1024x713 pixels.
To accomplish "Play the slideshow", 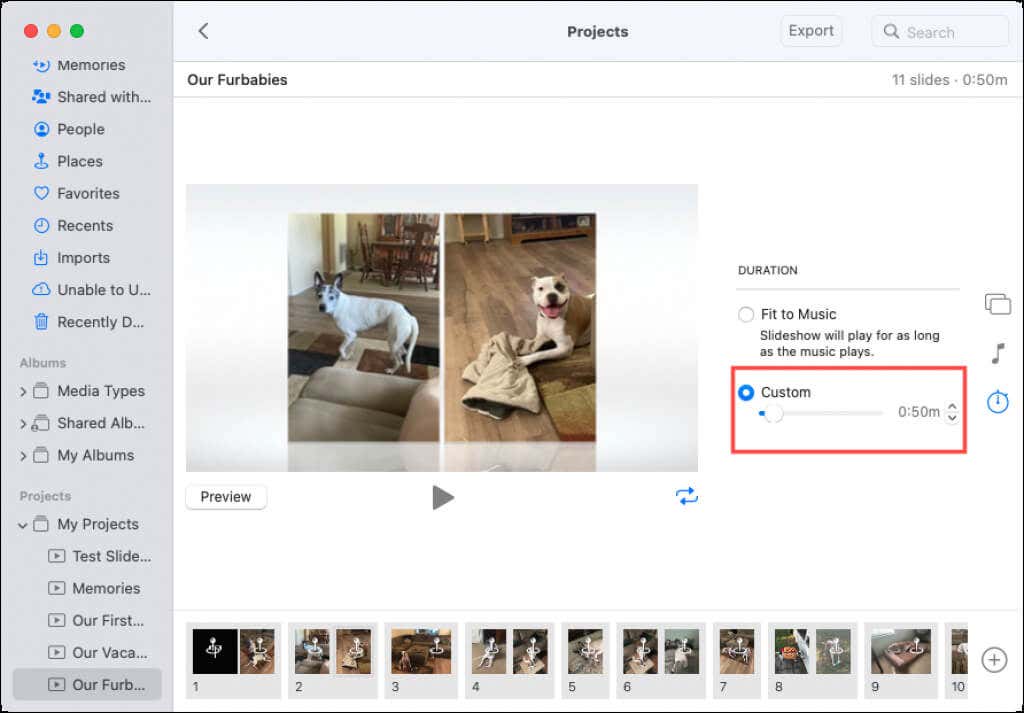I will 443,498.
